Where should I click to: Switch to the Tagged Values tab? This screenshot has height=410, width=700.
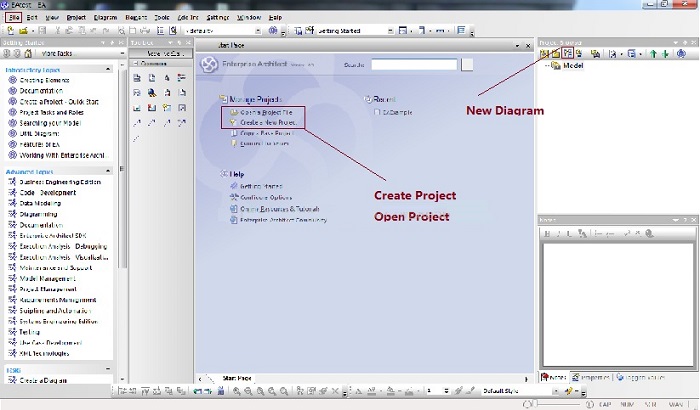(640, 377)
